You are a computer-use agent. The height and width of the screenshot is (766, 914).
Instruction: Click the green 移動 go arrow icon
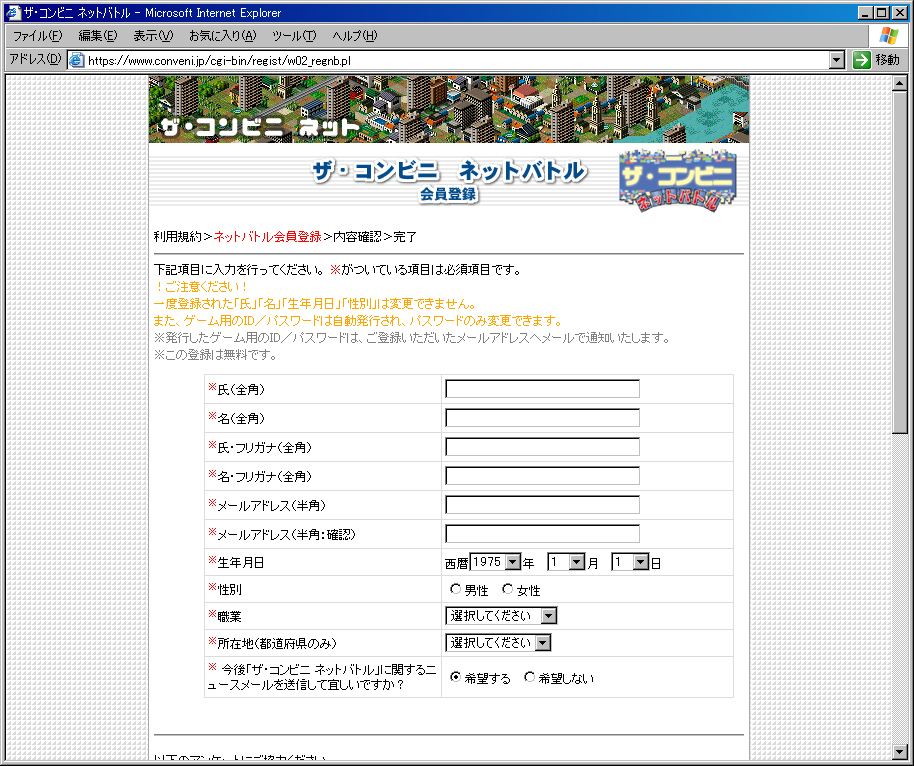(862, 59)
